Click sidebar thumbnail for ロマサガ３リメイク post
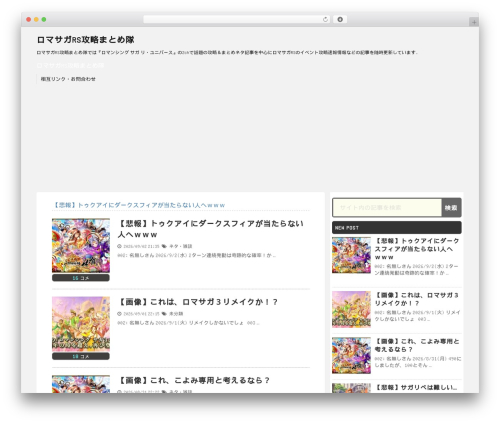The height and width of the screenshot is (423, 500). coord(351,309)
